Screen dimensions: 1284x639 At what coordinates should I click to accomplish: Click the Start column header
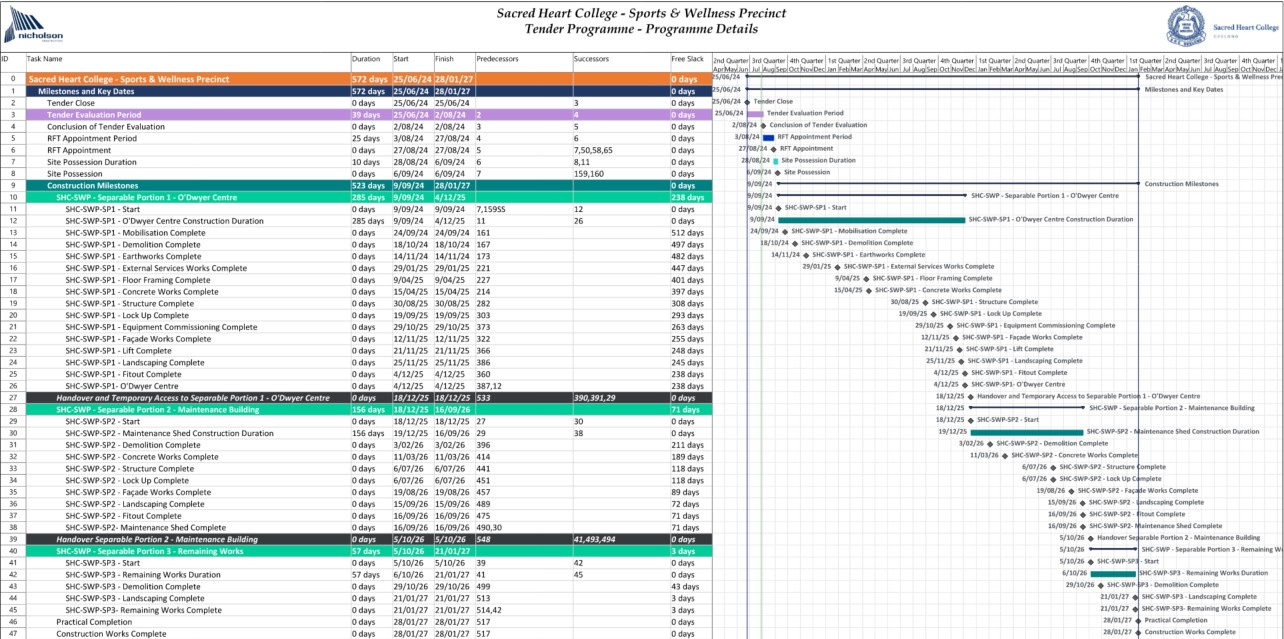[401, 59]
